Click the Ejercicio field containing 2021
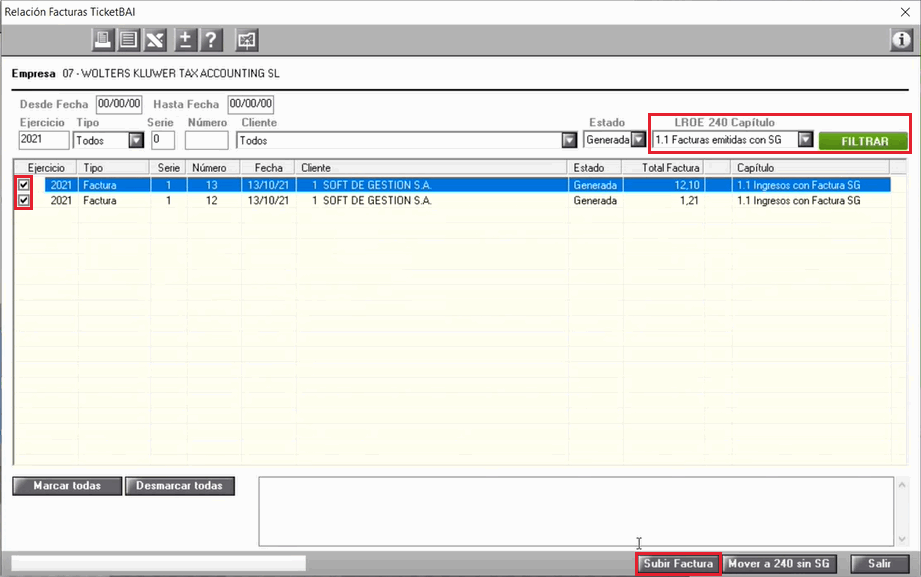 pos(44,140)
